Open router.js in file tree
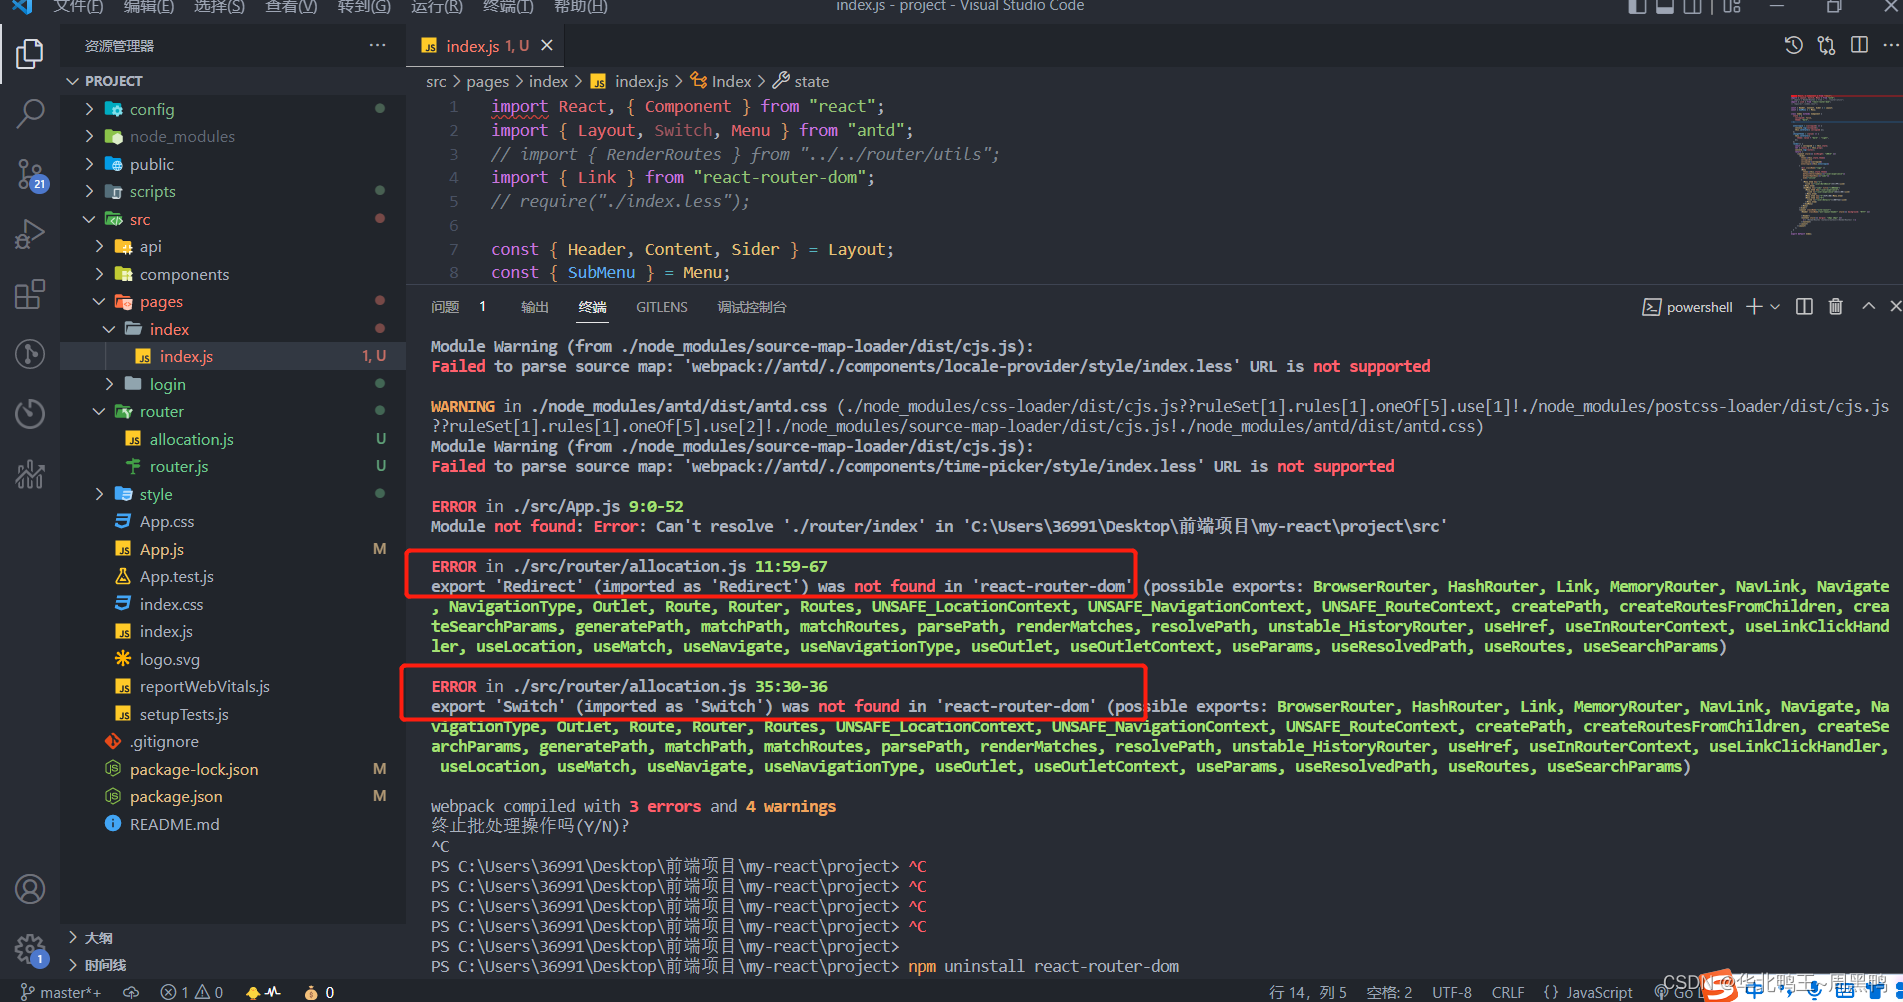 click(x=232, y=466)
